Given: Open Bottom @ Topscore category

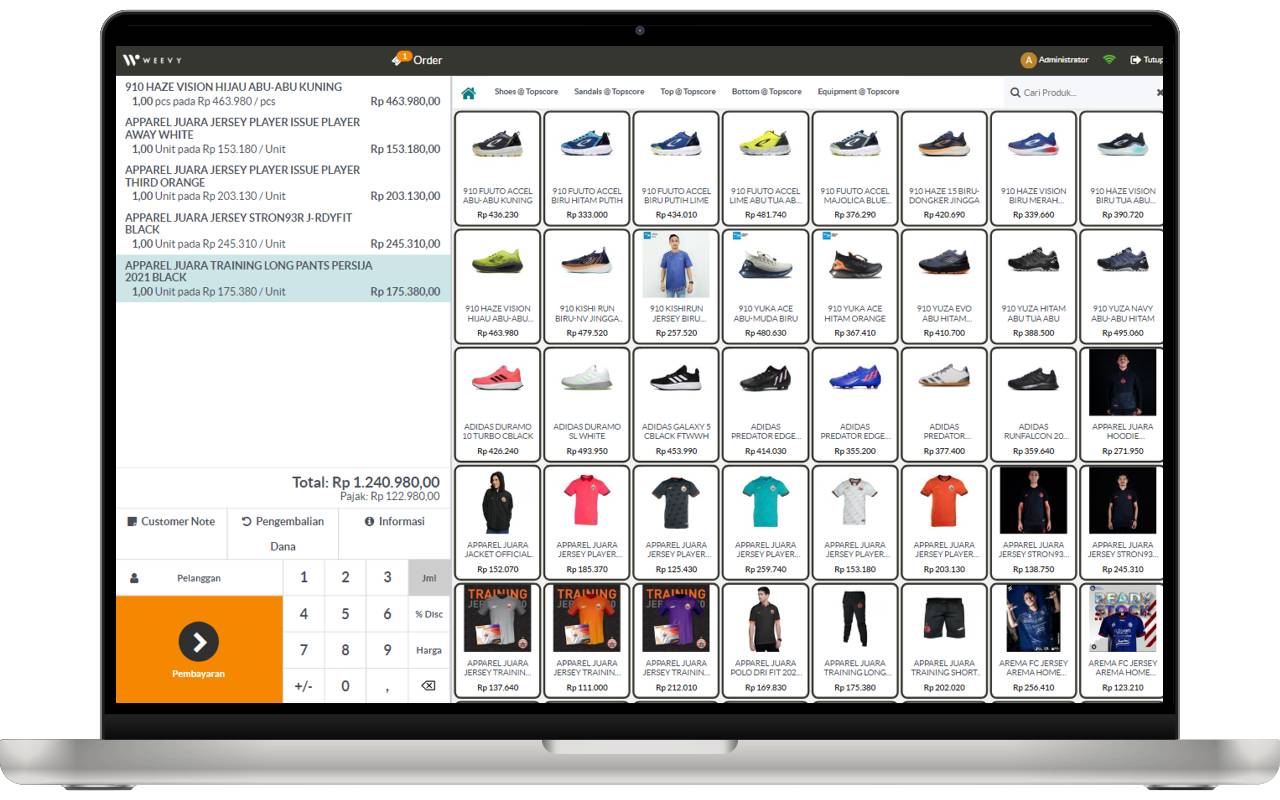Looking at the screenshot, I should pos(766,92).
